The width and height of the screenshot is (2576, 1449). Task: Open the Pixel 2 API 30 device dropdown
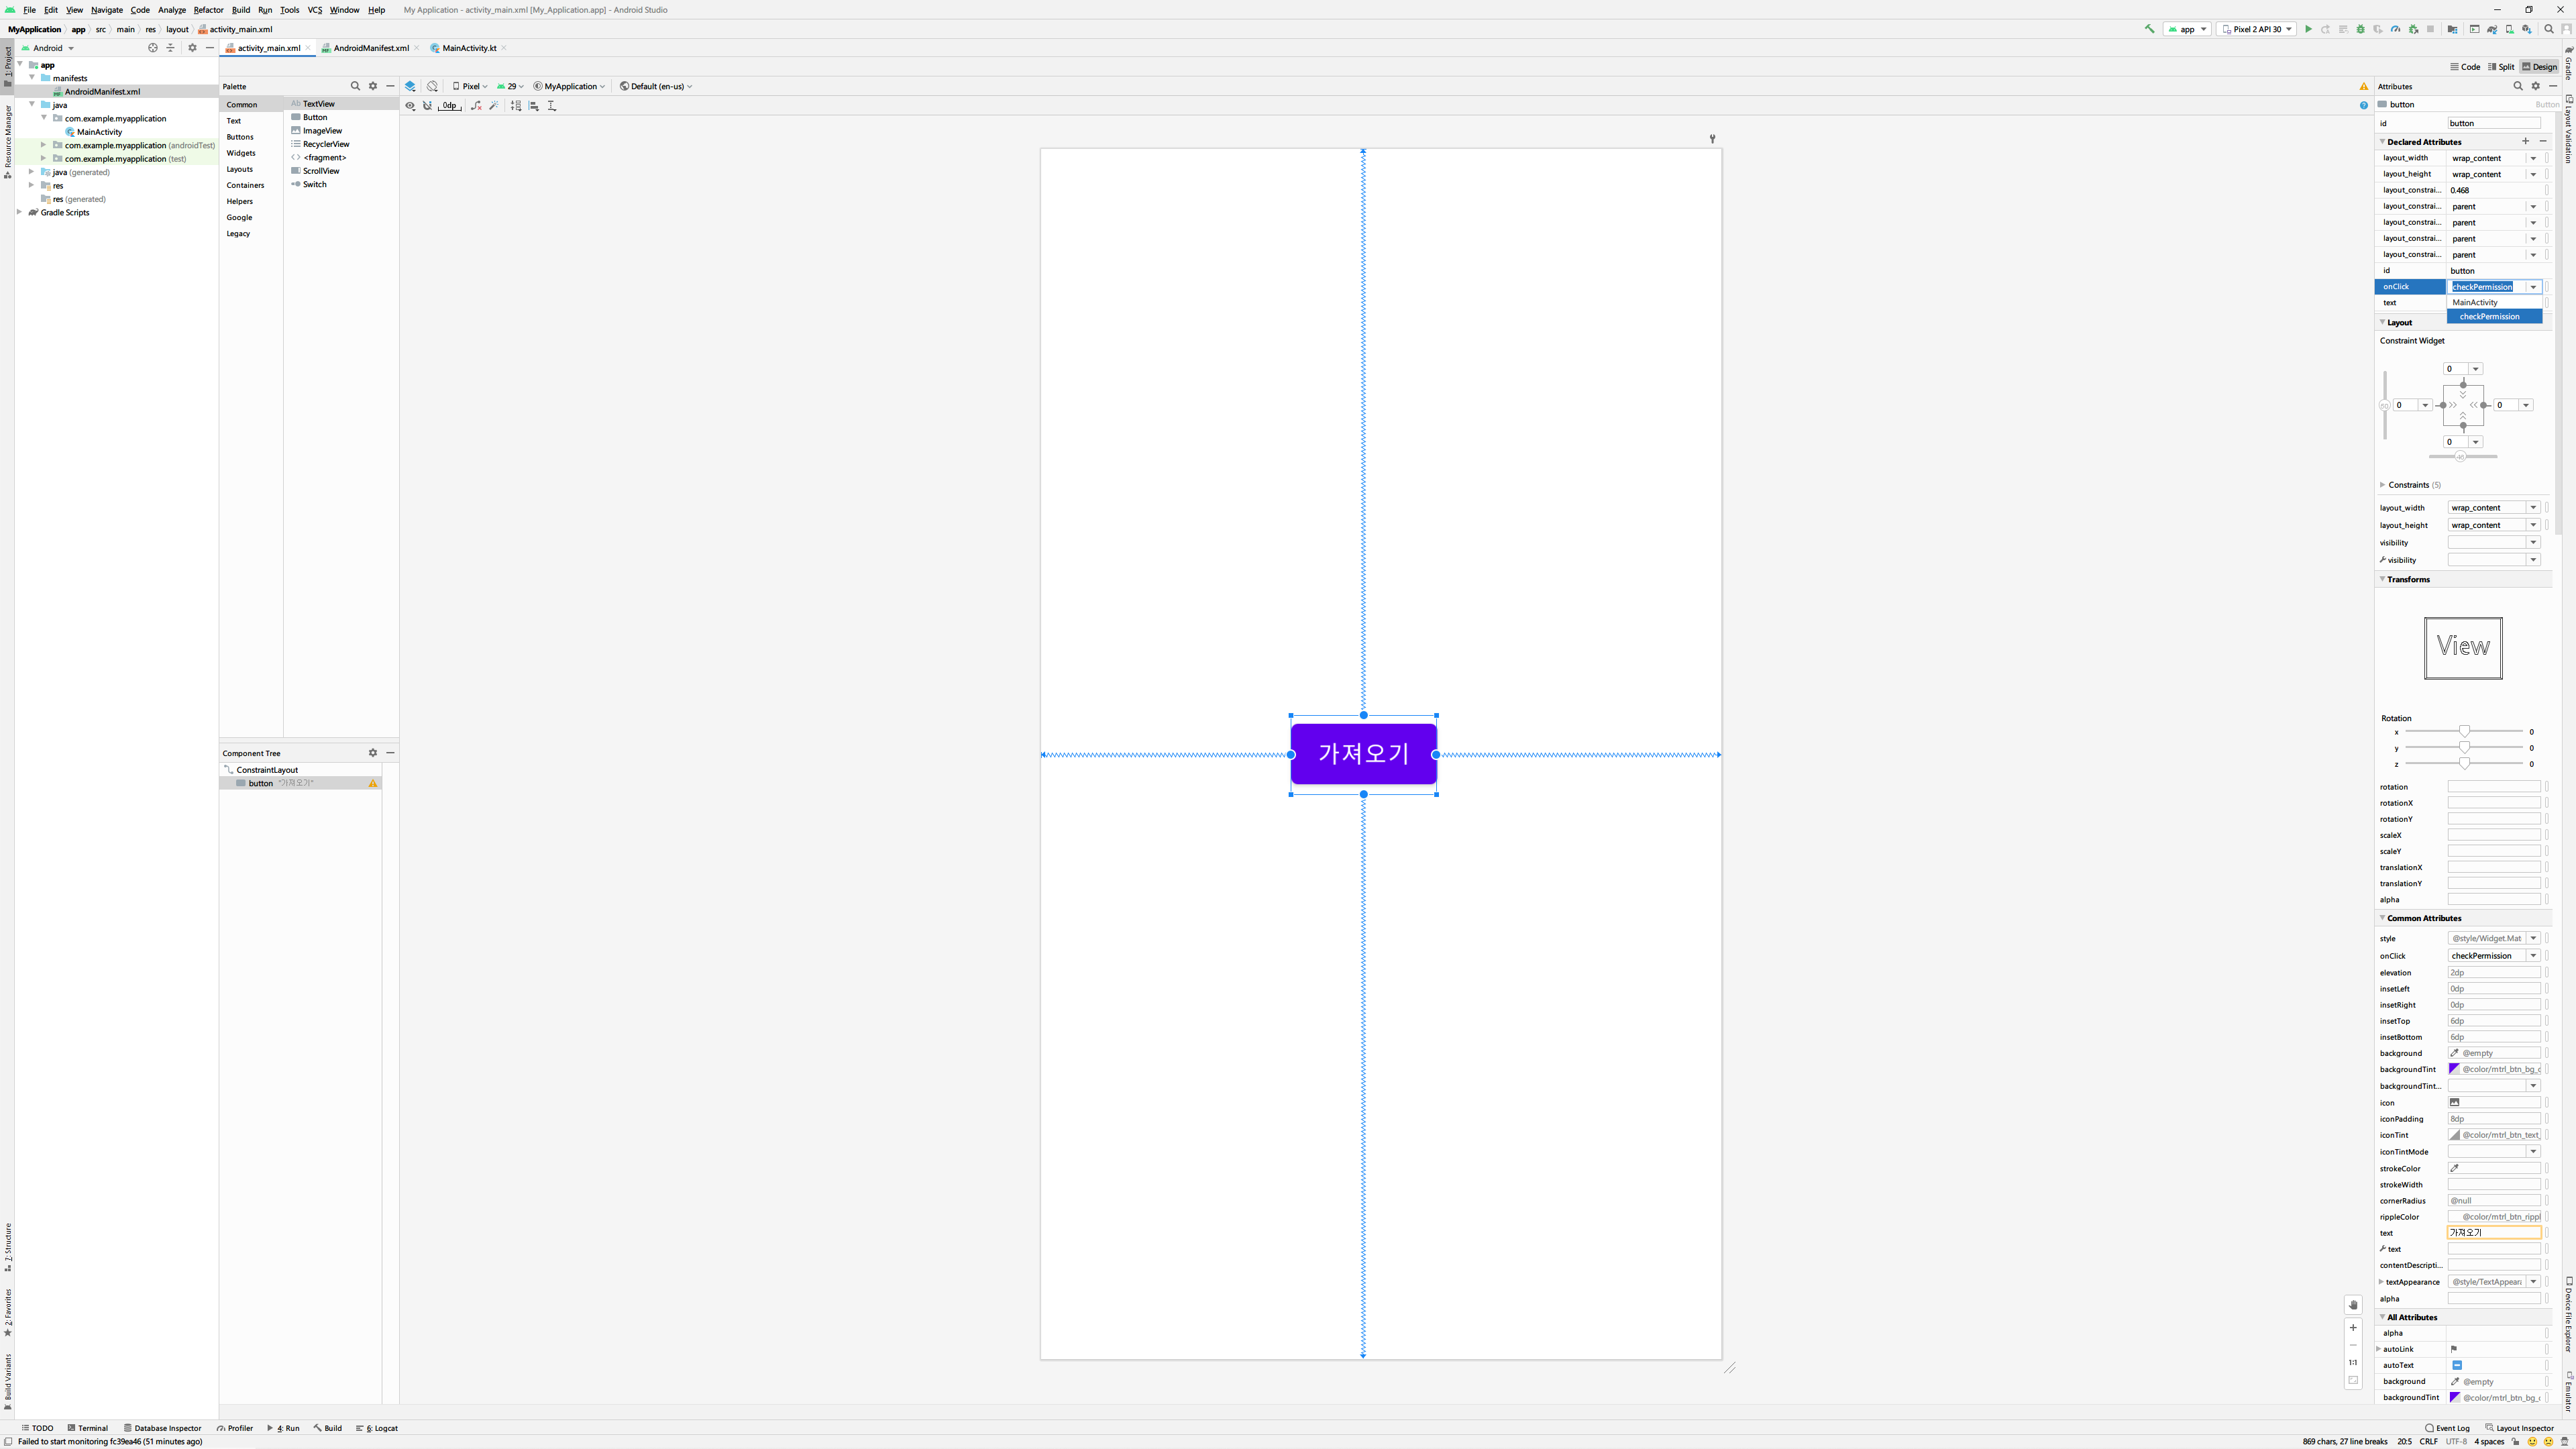point(2256,29)
